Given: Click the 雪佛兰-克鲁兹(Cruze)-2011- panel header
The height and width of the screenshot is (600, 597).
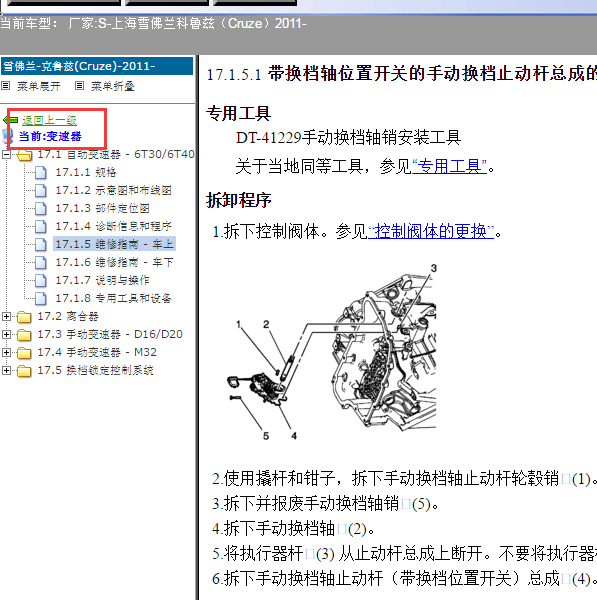Looking at the screenshot, I should (x=97, y=66).
